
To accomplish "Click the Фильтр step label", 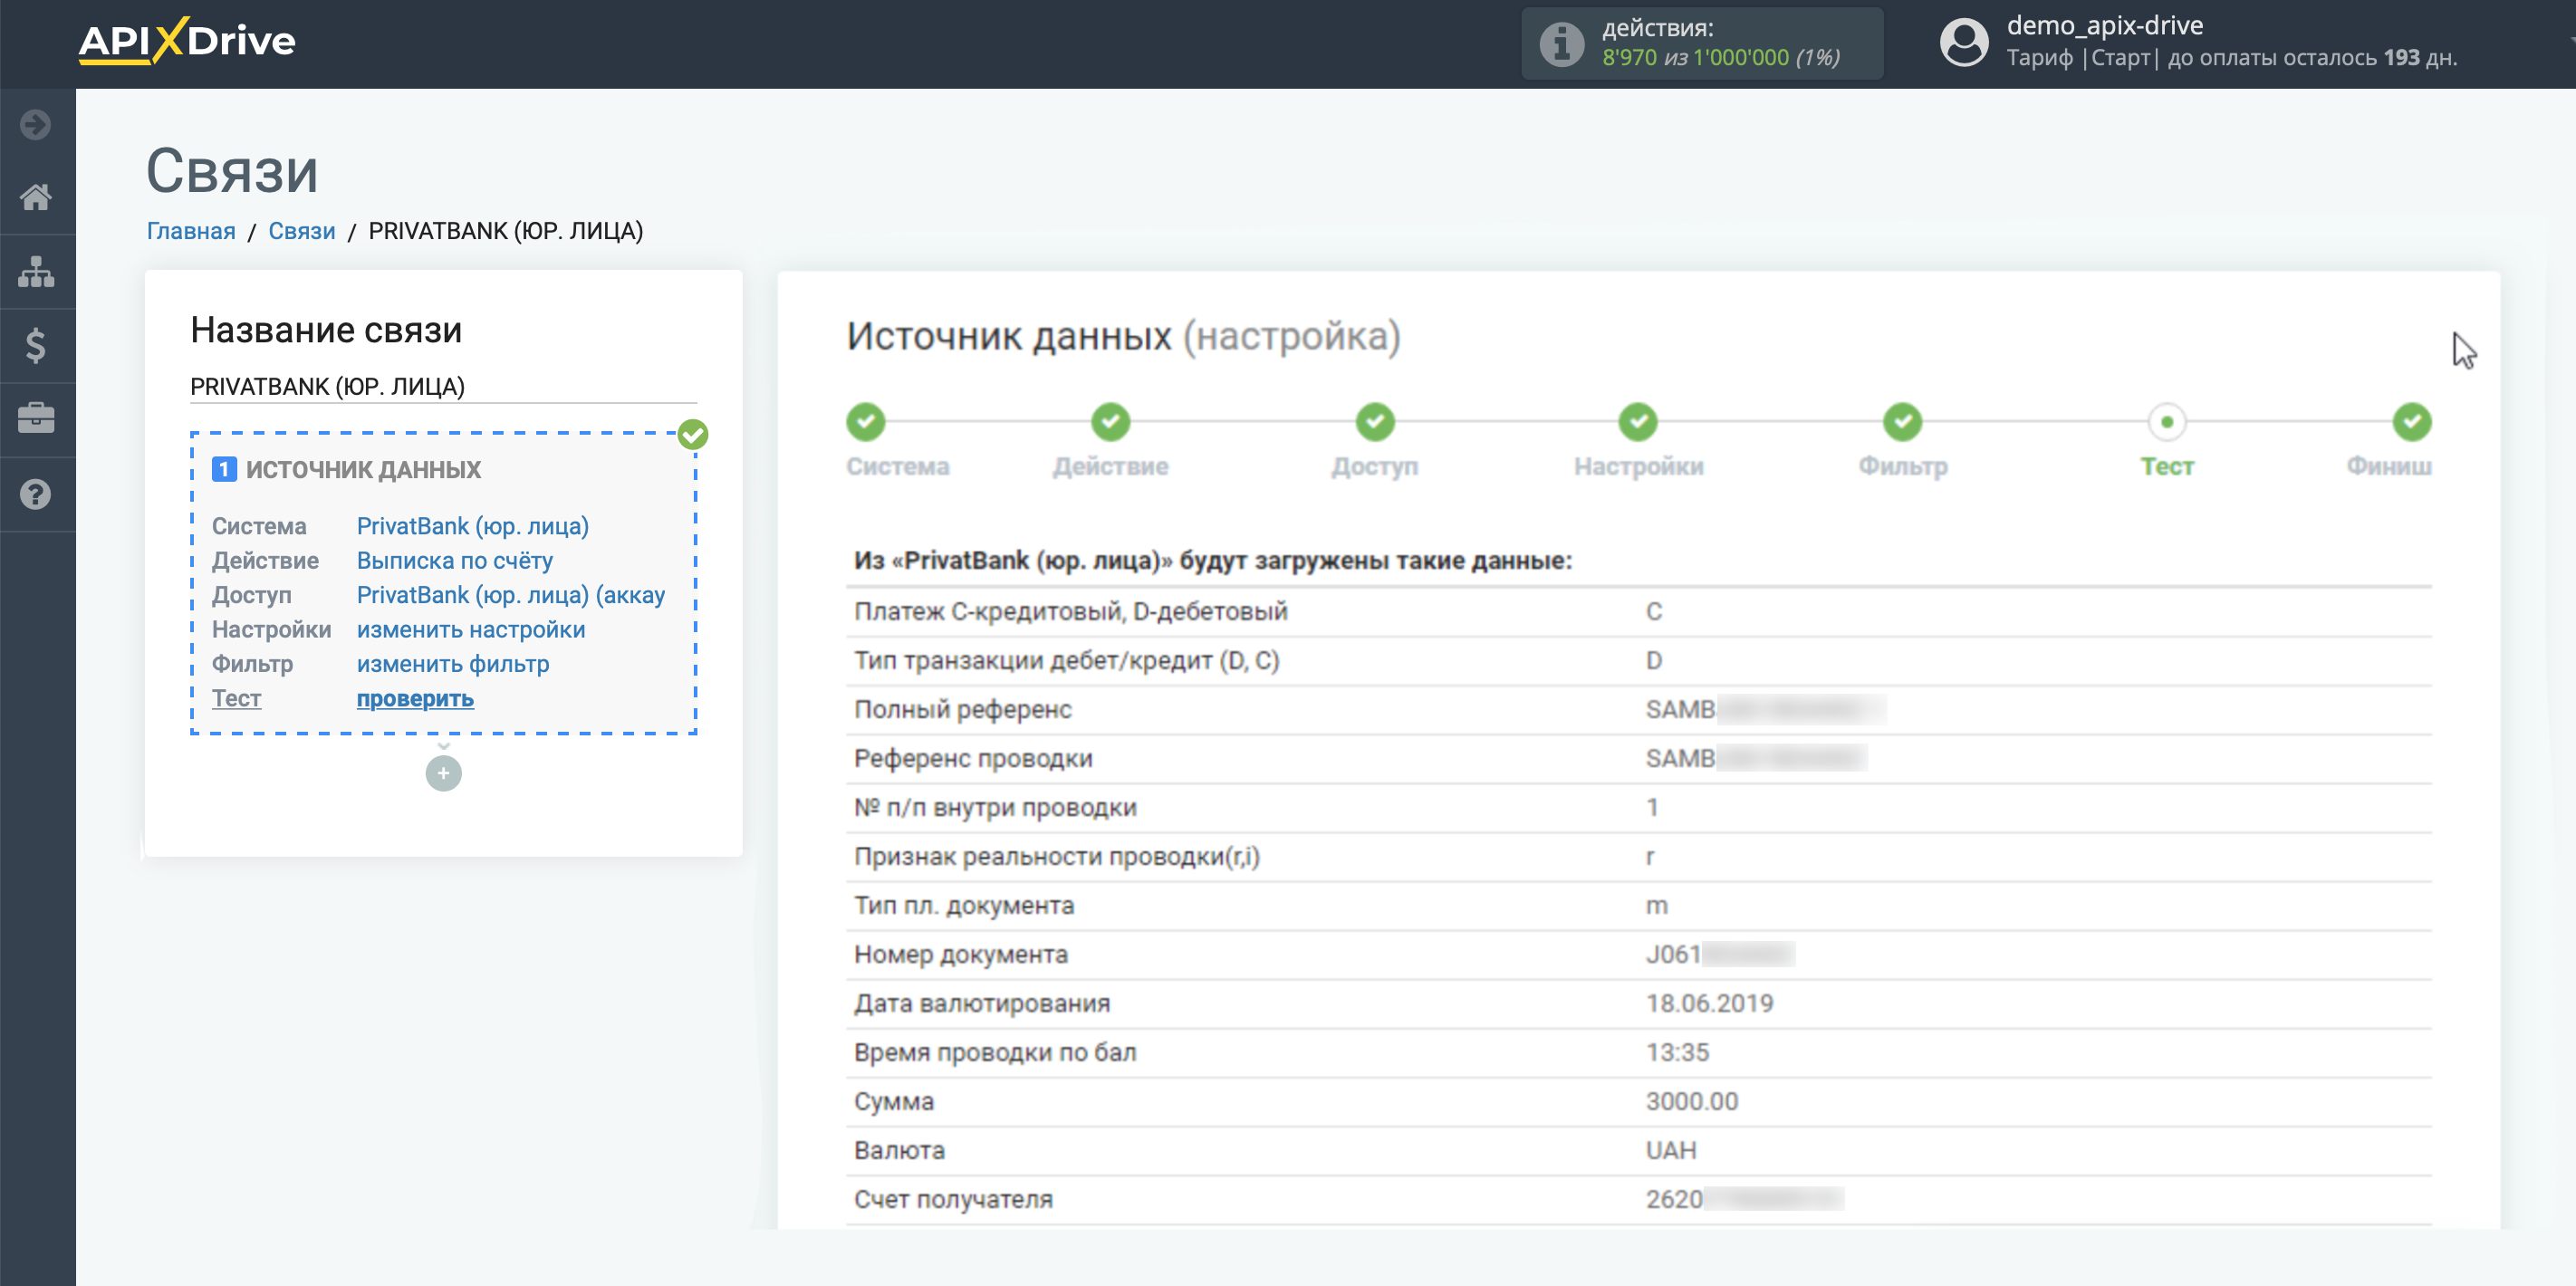I will click(1902, 467).
